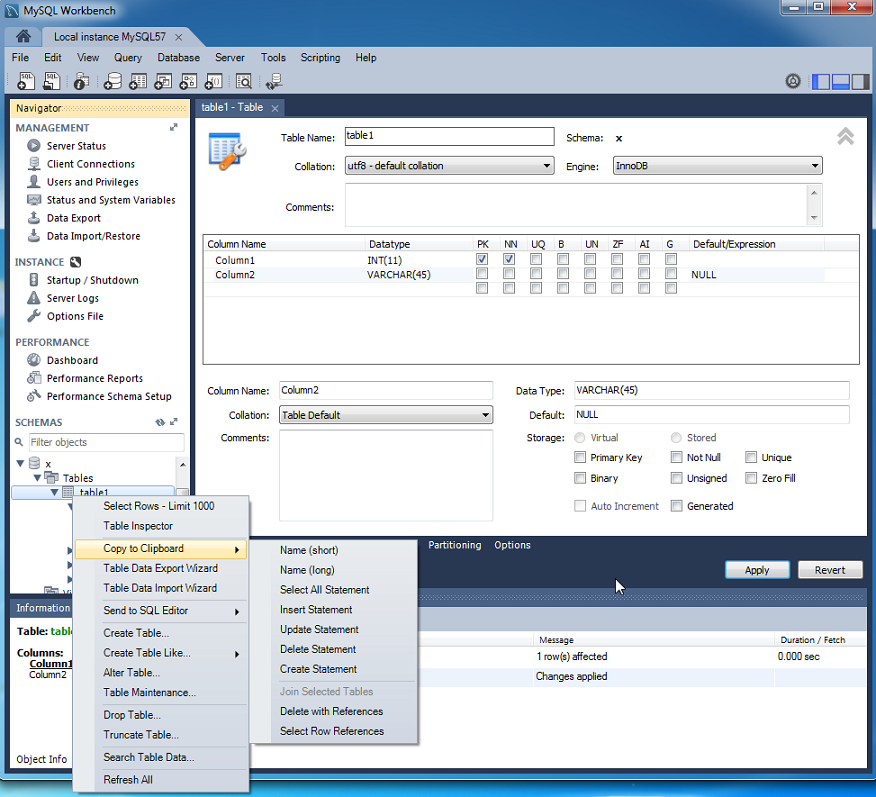
Task: Create a new function using the toolbar icon
Action: pos(213,81)
